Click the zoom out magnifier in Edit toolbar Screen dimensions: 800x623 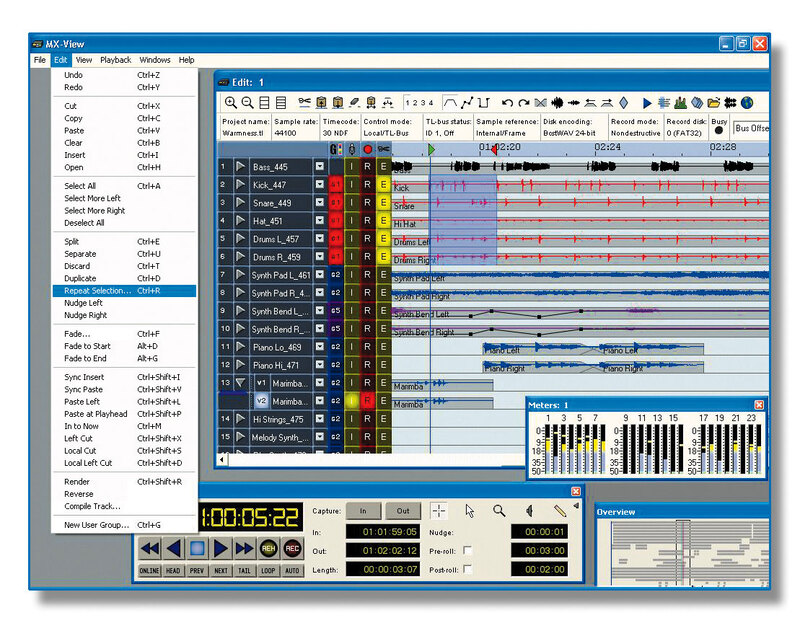point(247,103)
